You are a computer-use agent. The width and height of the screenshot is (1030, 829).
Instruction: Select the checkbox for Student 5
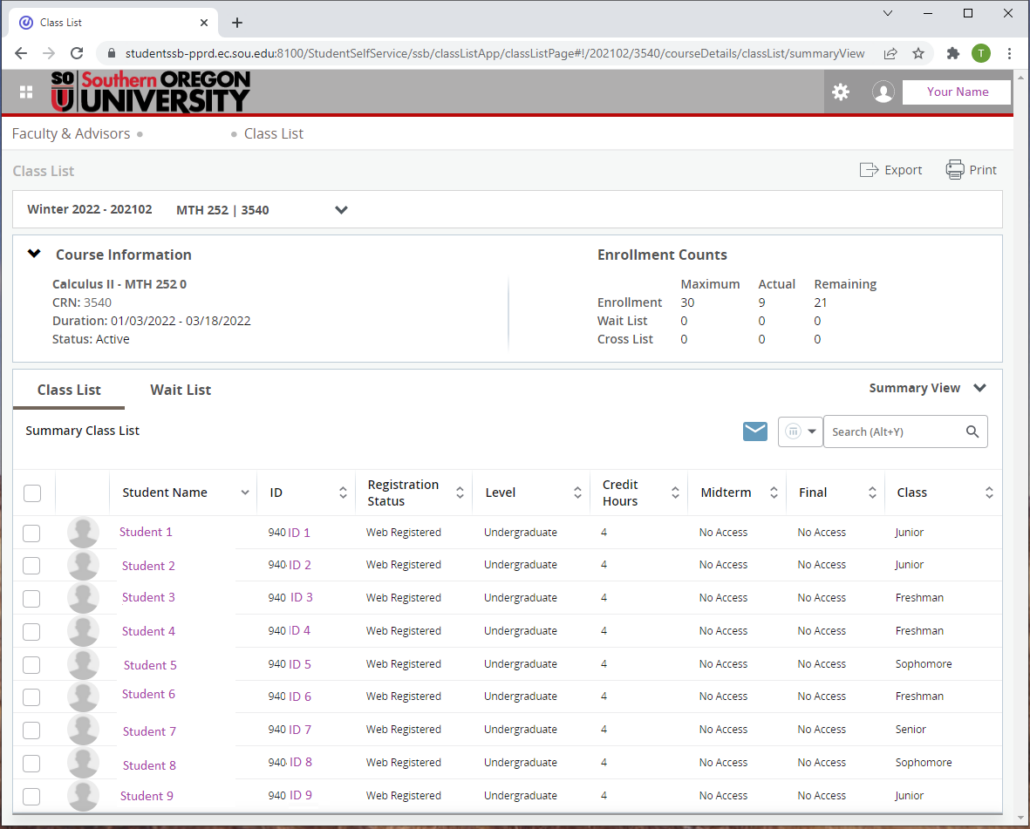click(31, 664)
